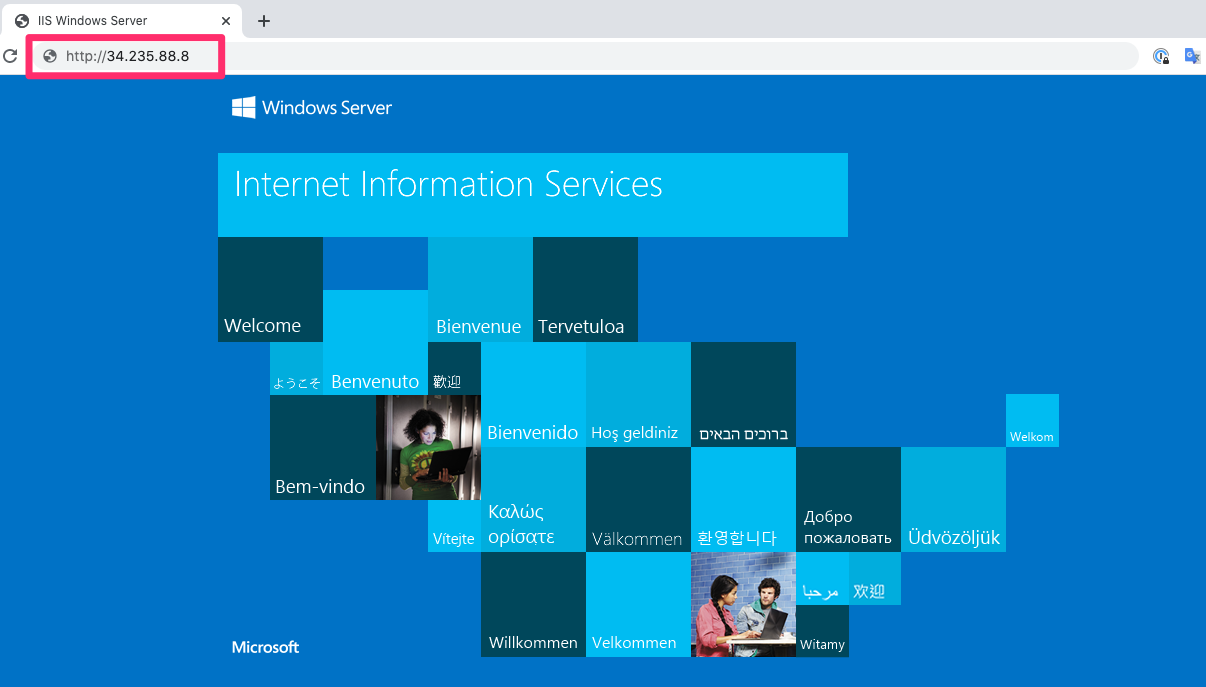The width and height of the screenshot is (1206, 687).
Task: Close the IIS Windows Server tab
Action: [226, 21]
